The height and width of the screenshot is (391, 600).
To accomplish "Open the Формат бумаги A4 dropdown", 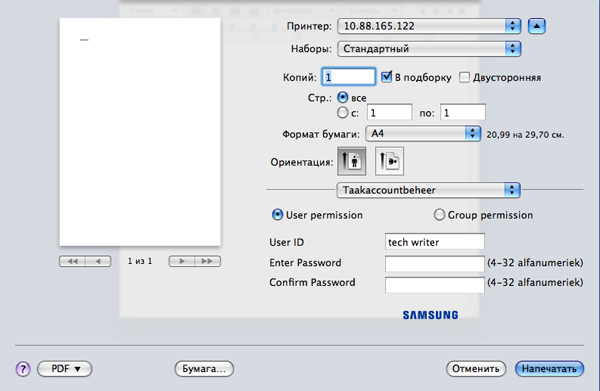I will [423, 134].
